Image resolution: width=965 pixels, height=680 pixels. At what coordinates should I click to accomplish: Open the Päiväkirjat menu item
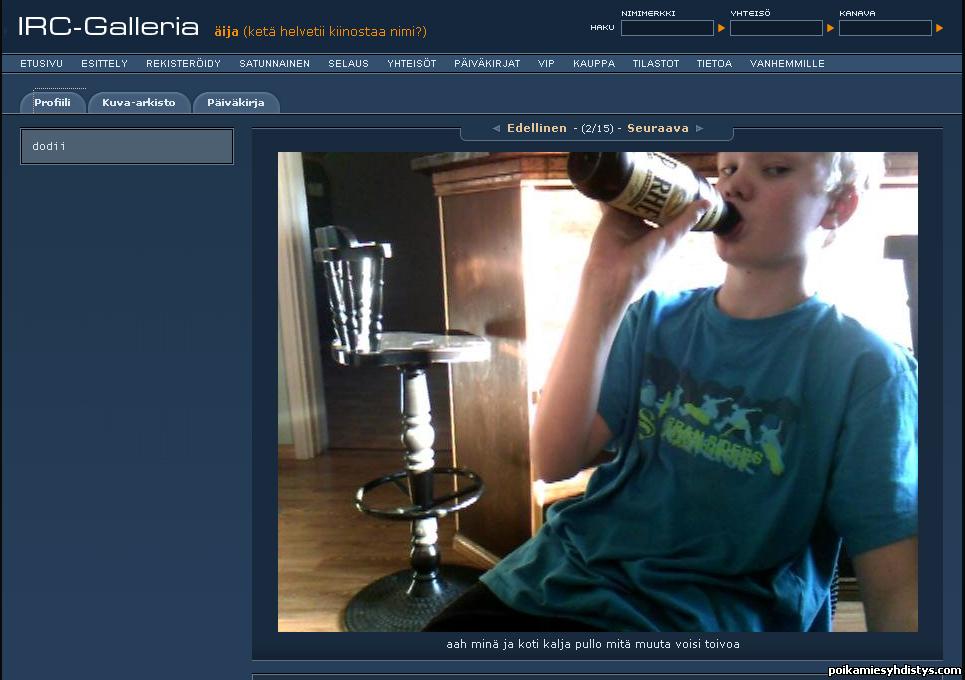pyautogui.click(x=487, y=63)
